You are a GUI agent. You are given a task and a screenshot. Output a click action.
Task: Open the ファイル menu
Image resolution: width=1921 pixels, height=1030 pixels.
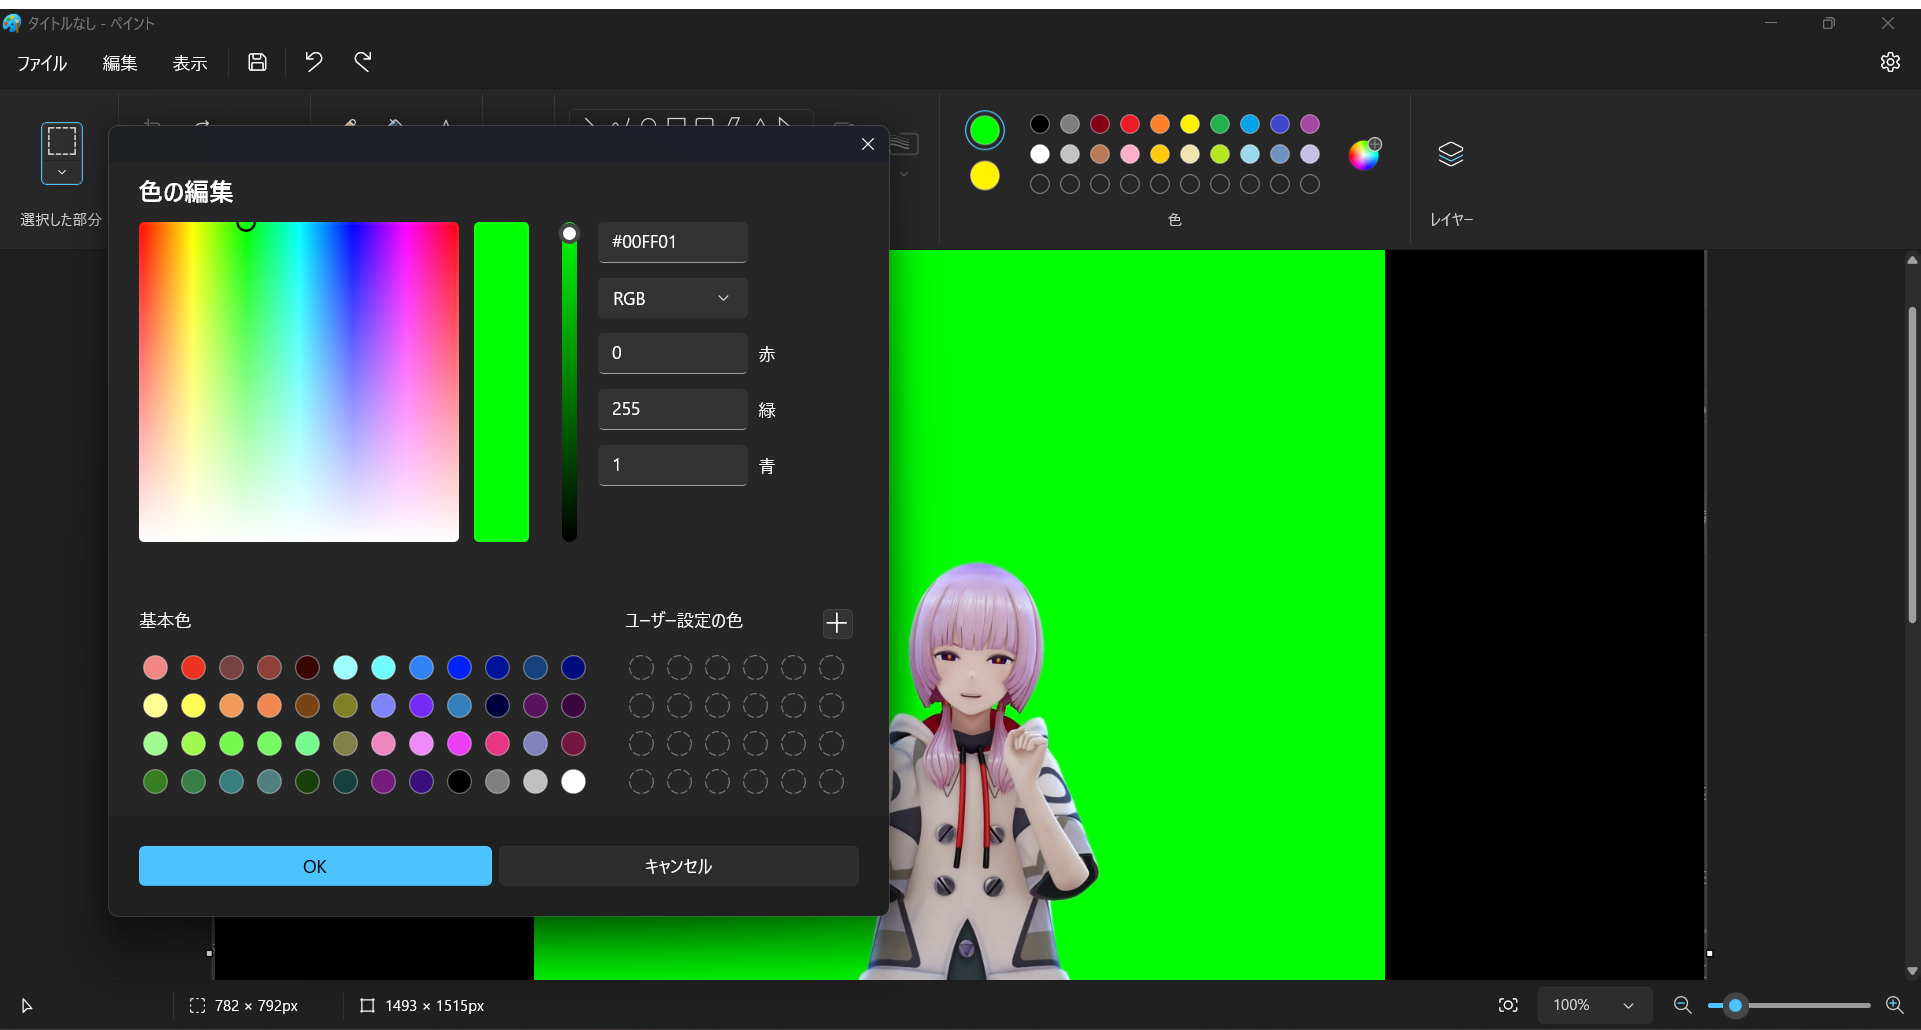(x=41, y=62)
